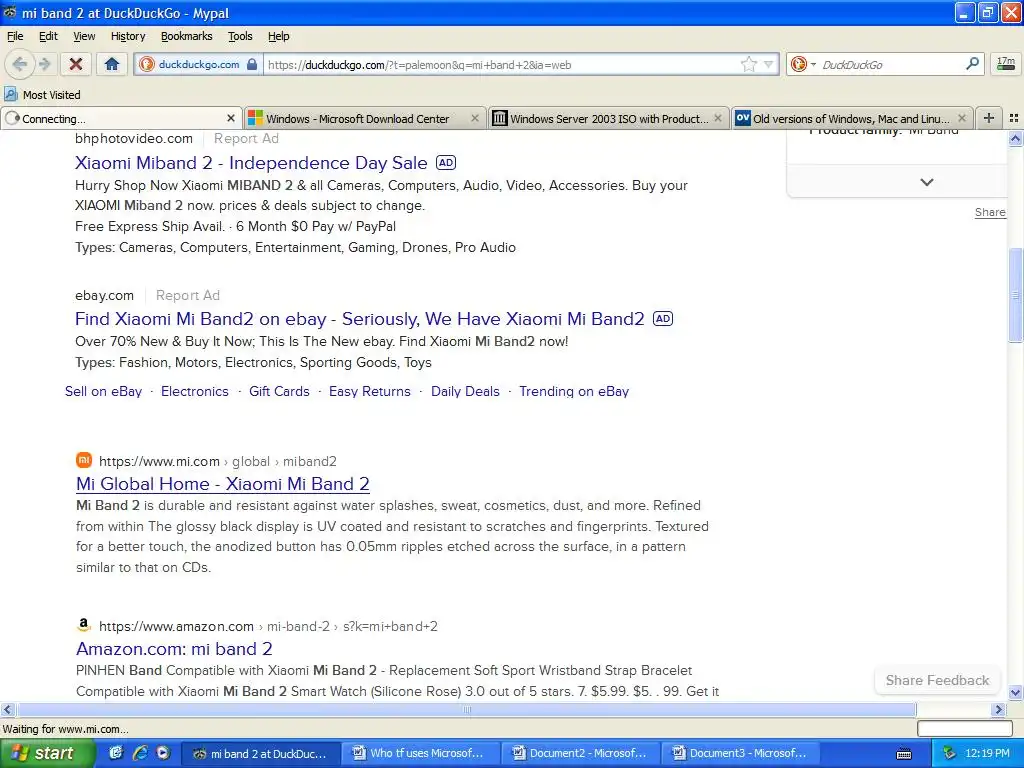
Task: Open Find Xiaomi Mi Band2 on ebay ad
Action: (x=359, y=319)
